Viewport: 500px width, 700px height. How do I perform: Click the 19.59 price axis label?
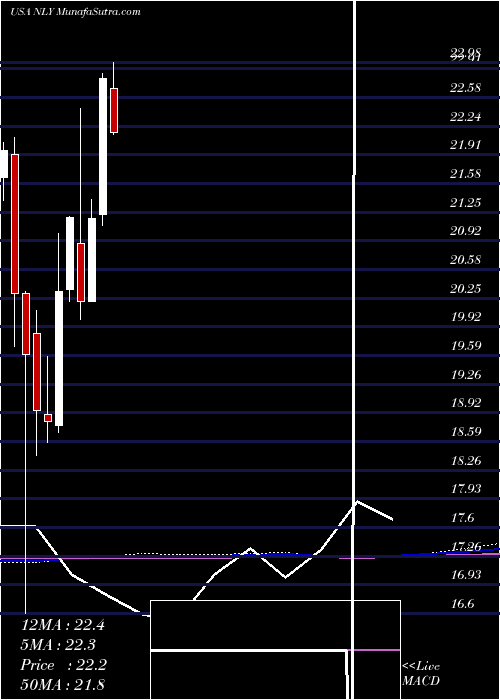[x=466, y=346]
